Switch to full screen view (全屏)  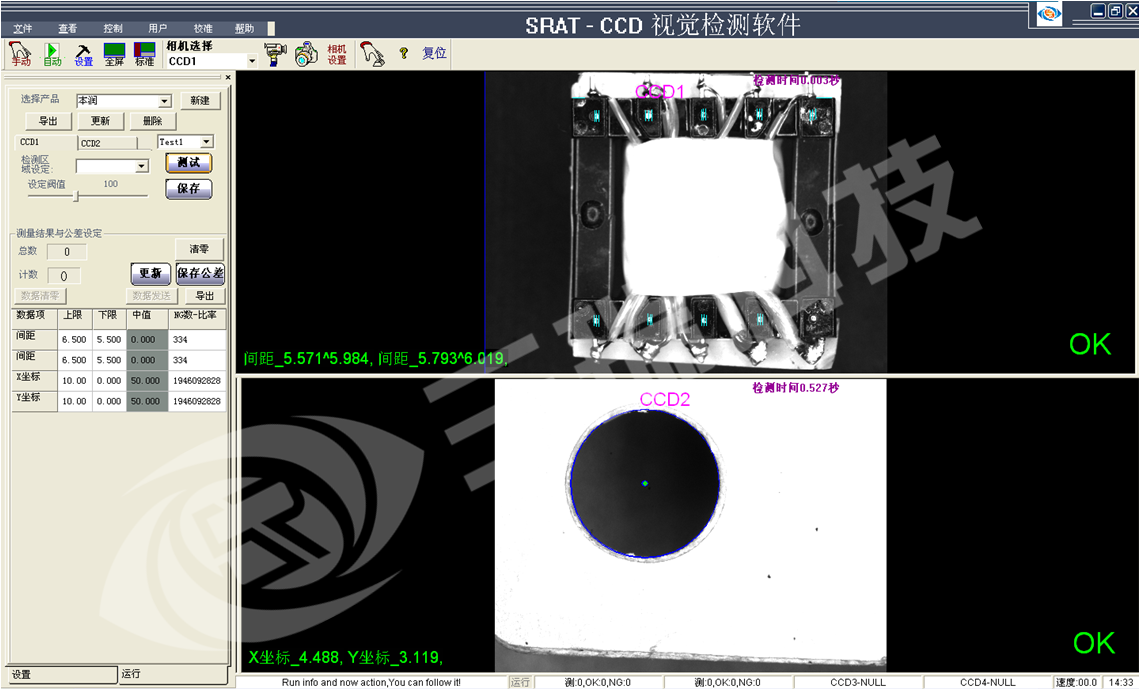114,54
